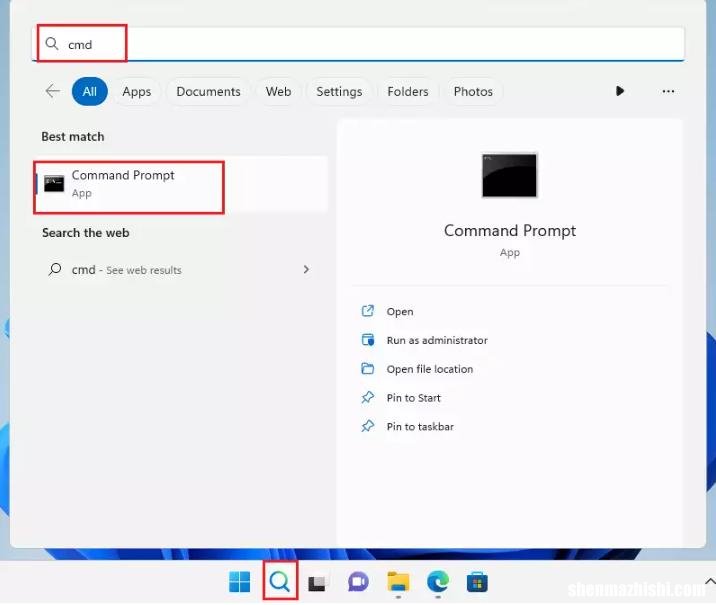Switch to the Apps filter tab

(x=137, y=91)
